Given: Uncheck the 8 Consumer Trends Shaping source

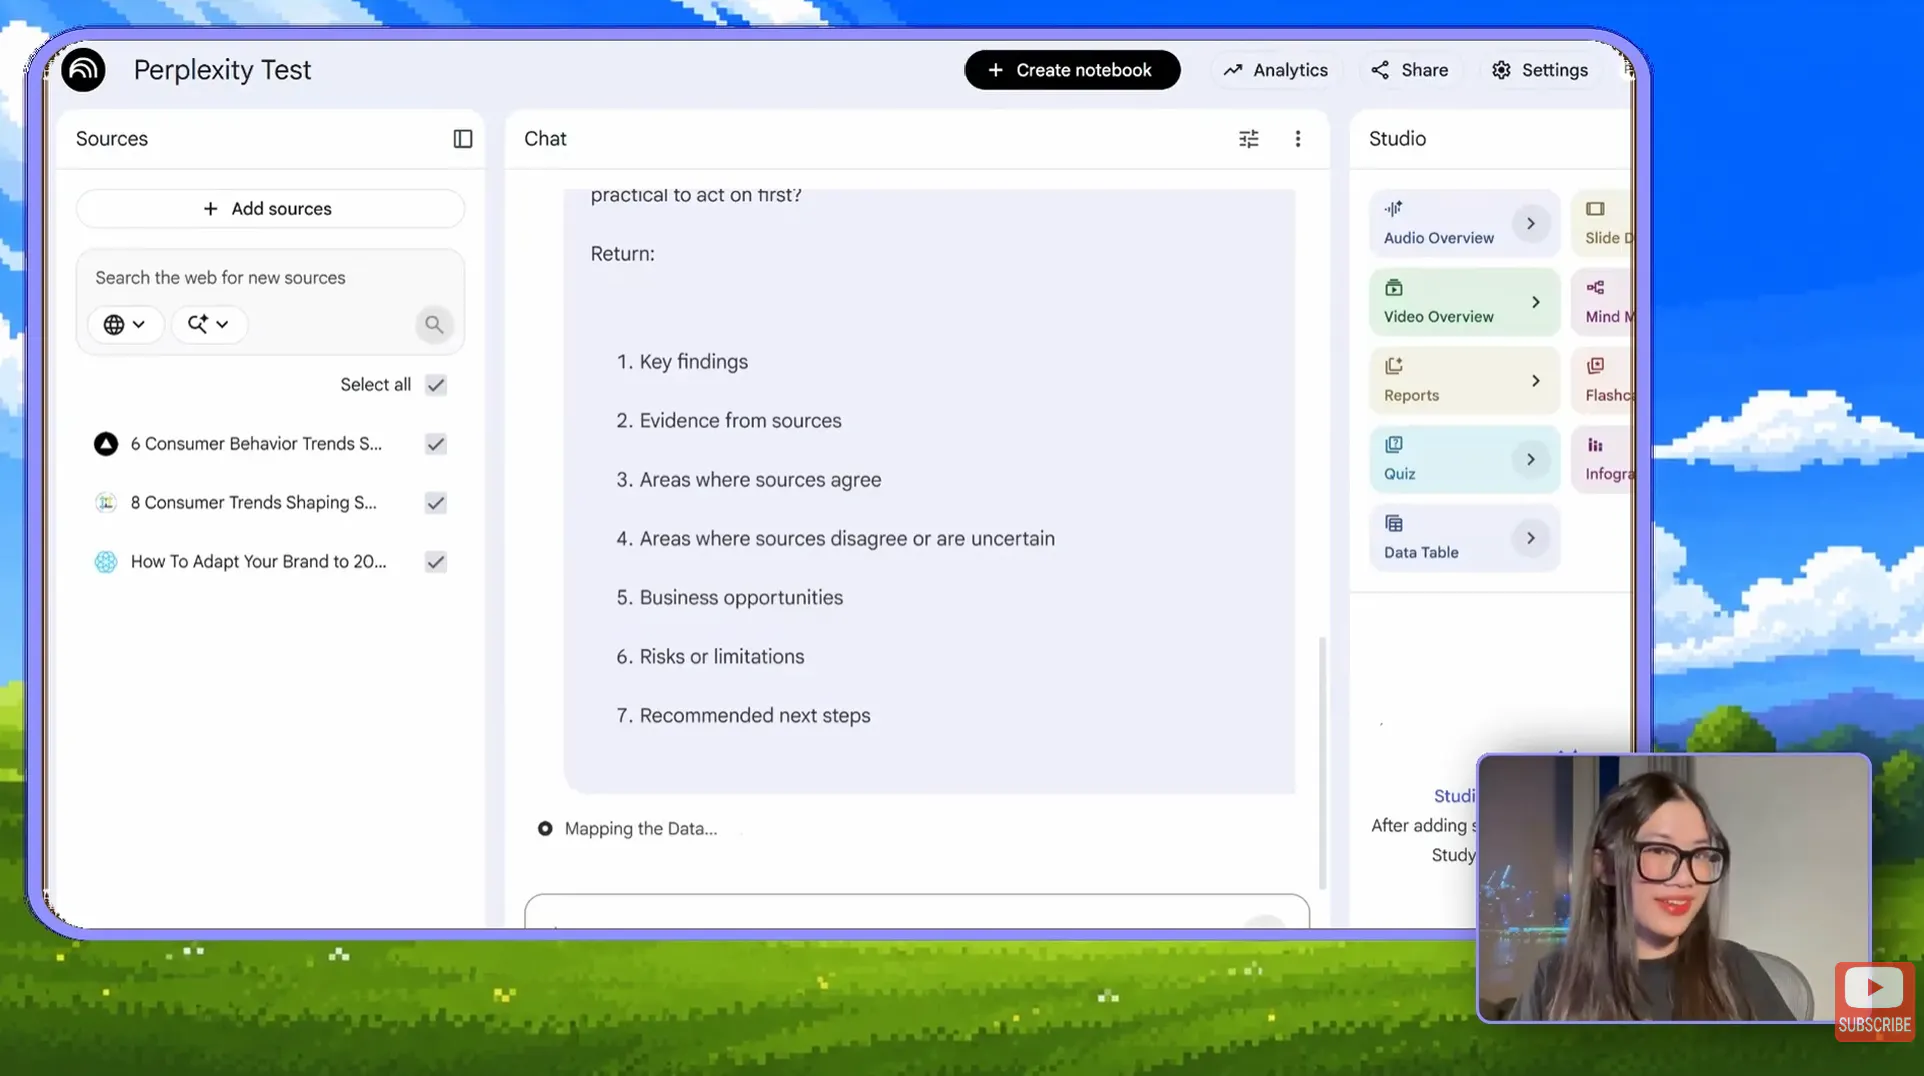Looking at the screenshot, I should pos(435,503).
